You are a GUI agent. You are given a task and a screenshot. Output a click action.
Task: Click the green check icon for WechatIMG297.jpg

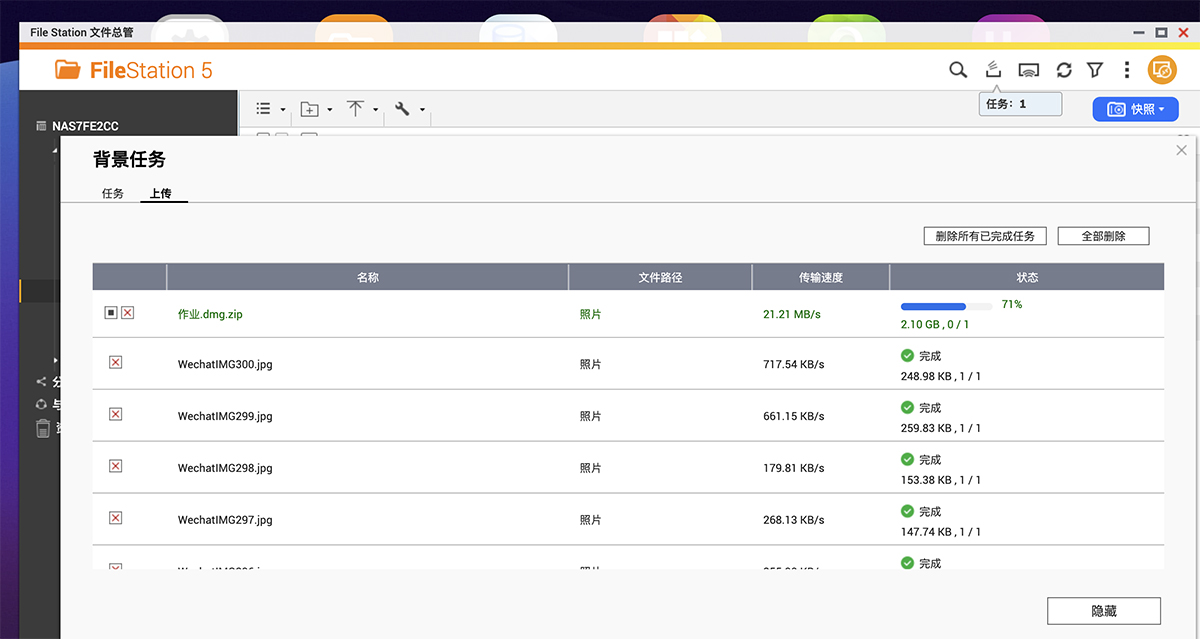point(907,511)
